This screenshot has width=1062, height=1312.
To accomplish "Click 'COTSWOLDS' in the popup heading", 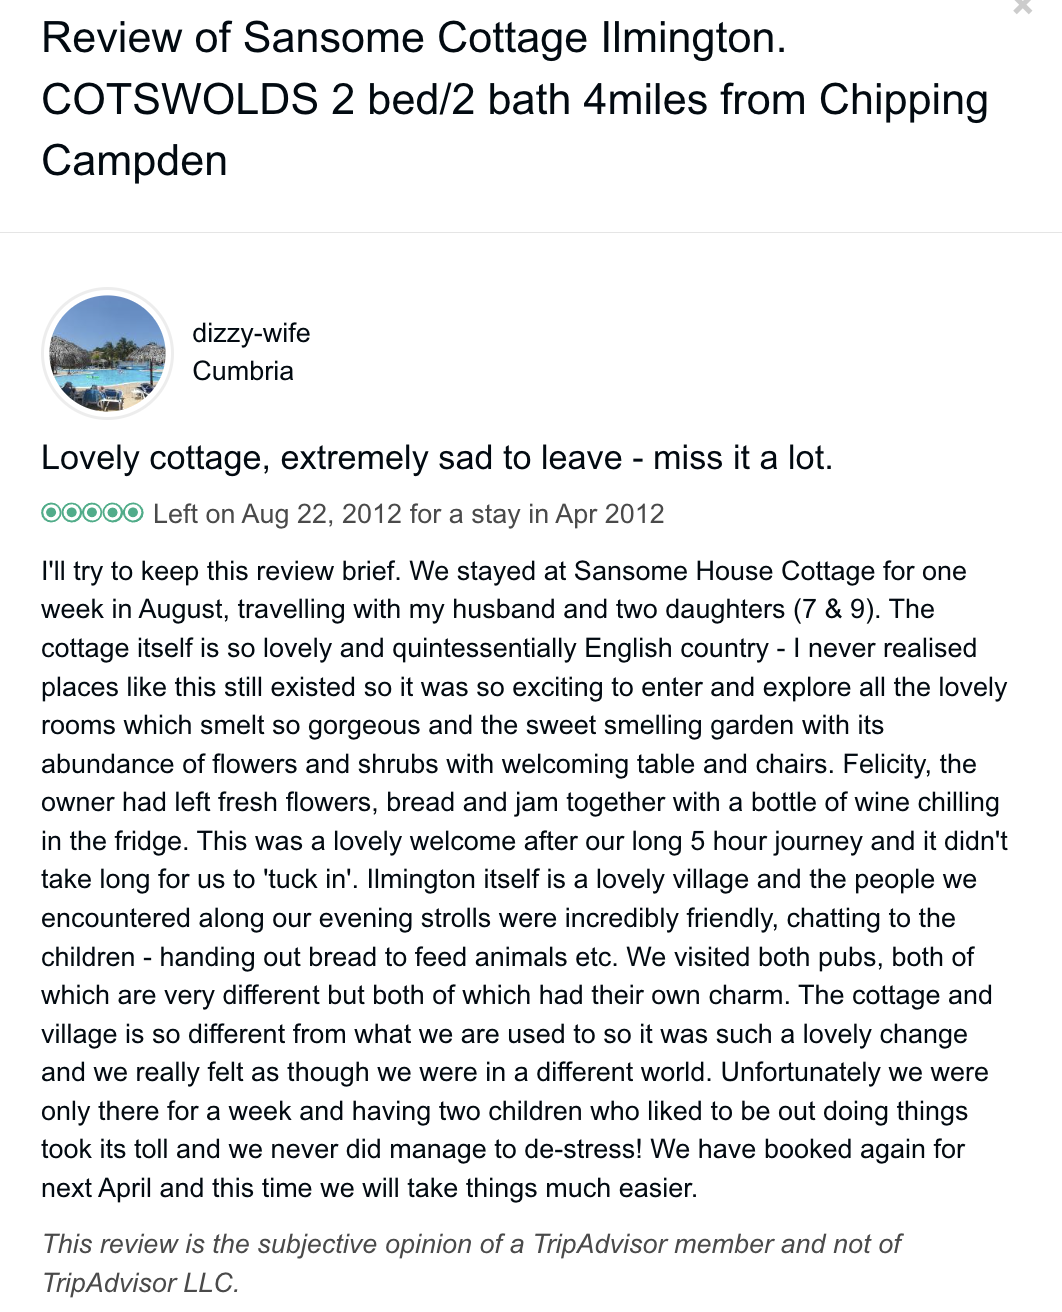I will click(x=180, y=100).
